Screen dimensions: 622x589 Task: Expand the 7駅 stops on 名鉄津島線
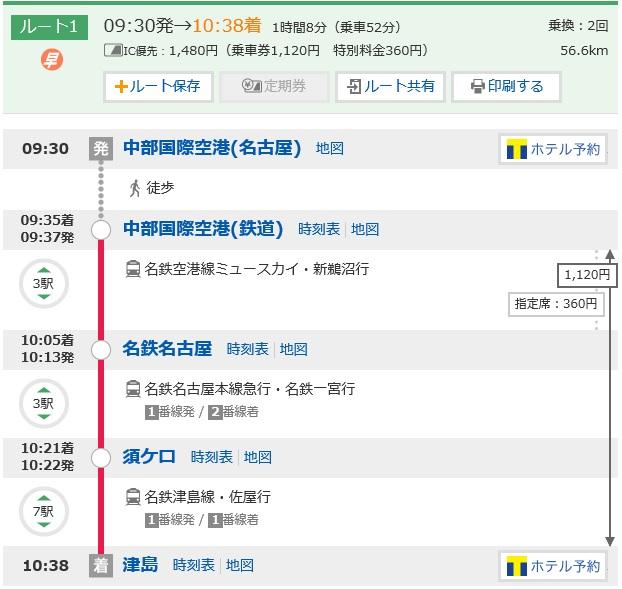point(44,511)
